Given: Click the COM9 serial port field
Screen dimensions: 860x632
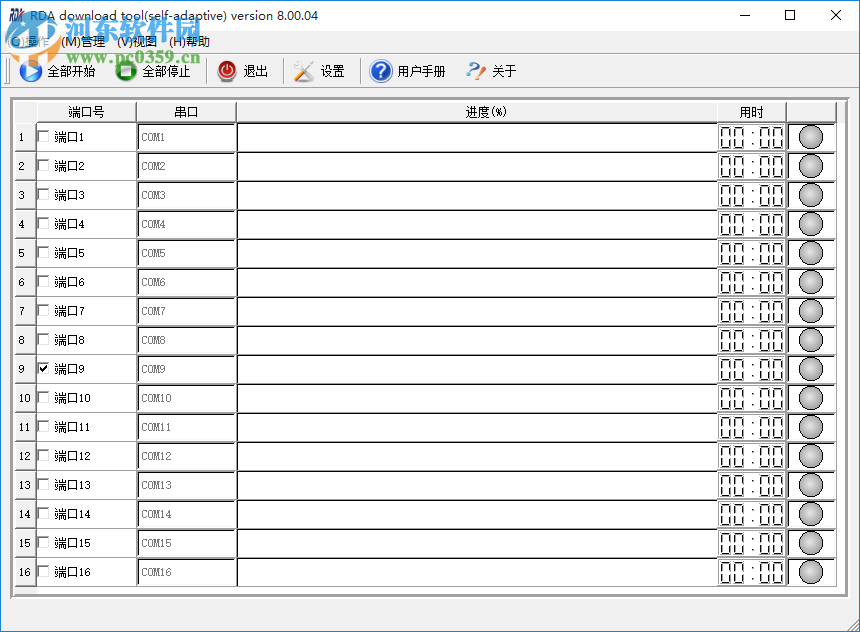Looking at the screenshot, I should 185,368.
